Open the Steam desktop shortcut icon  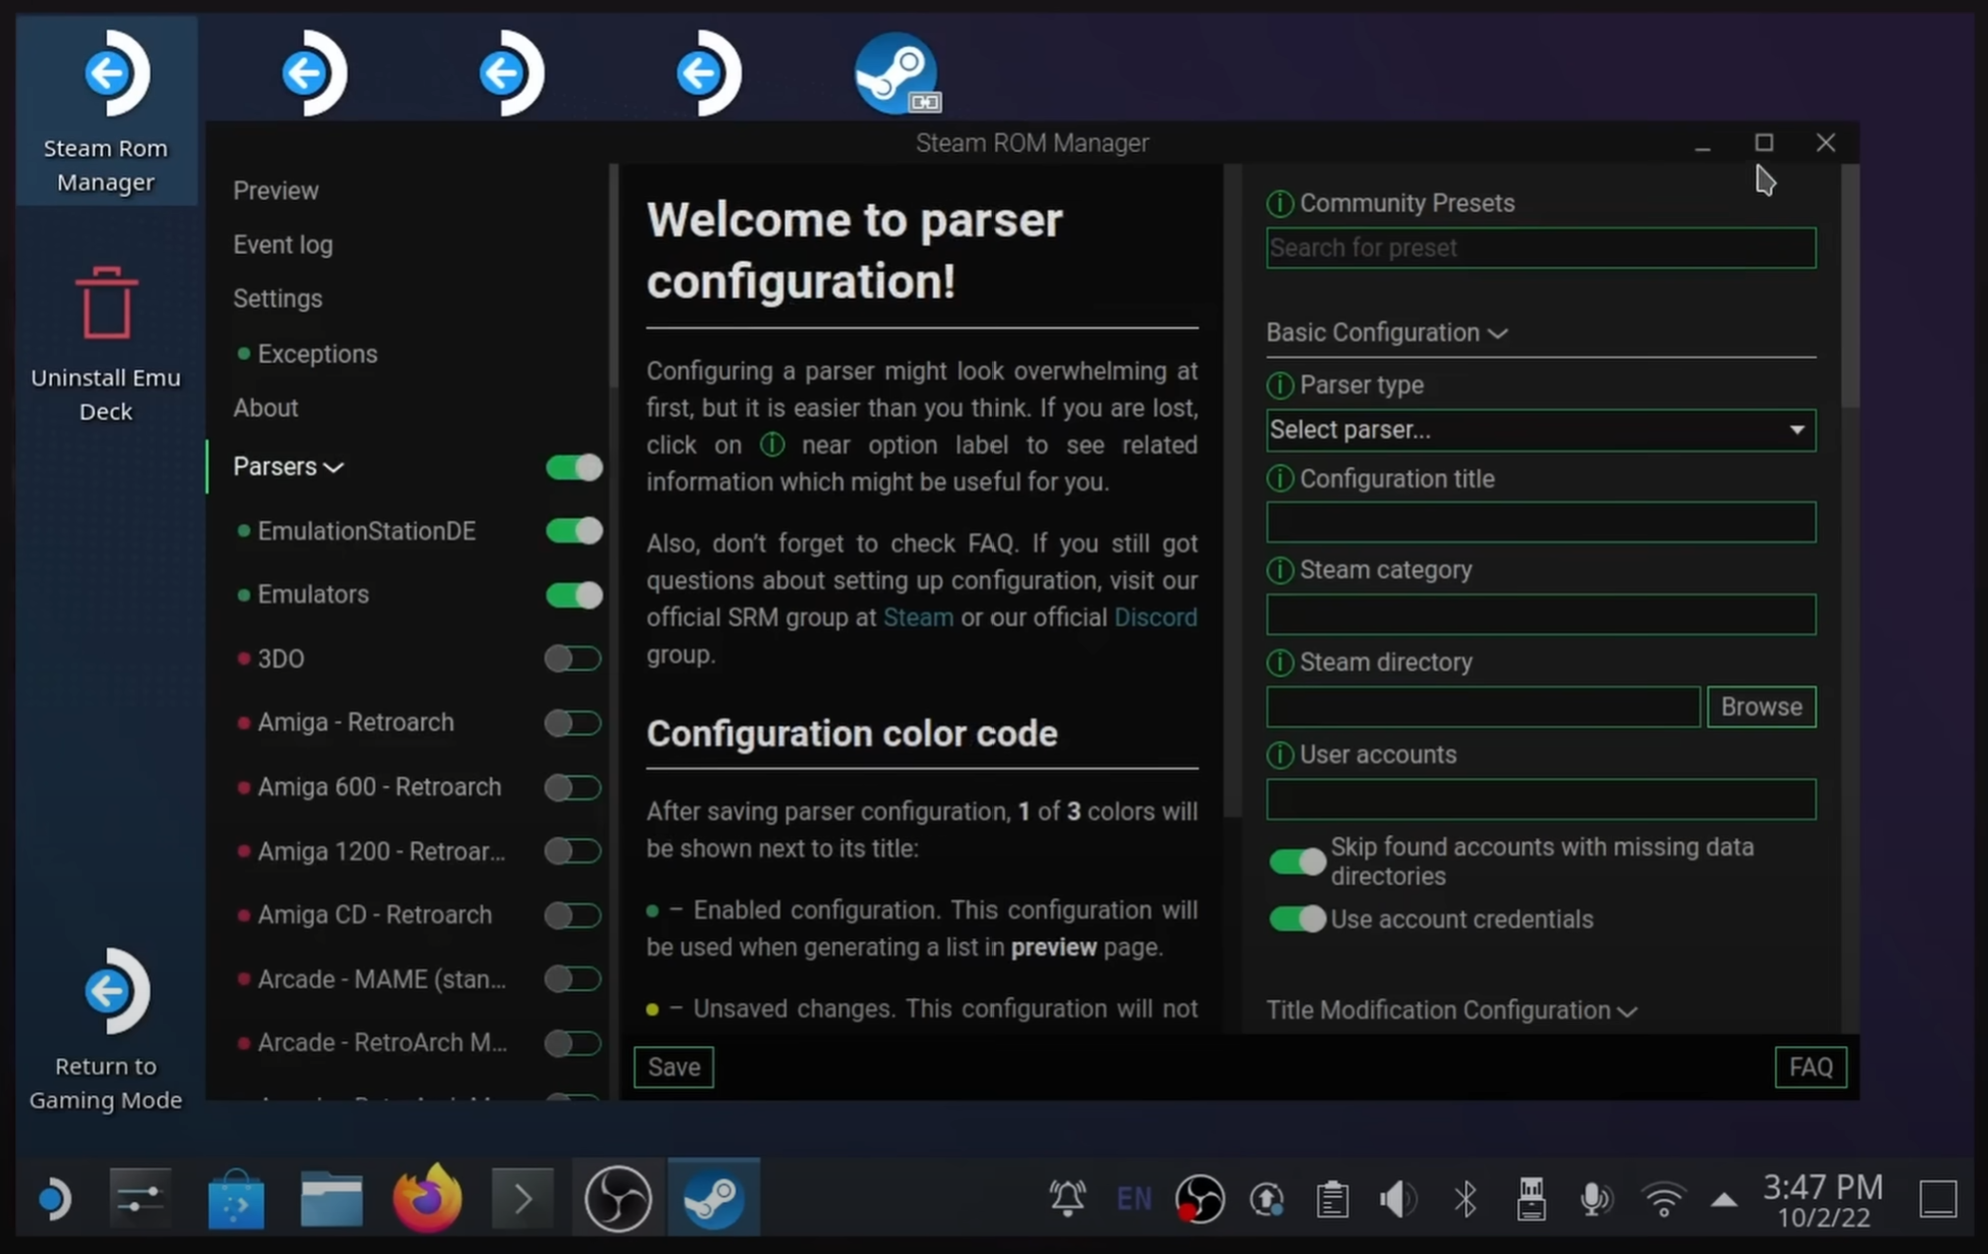tap(897, 73)
